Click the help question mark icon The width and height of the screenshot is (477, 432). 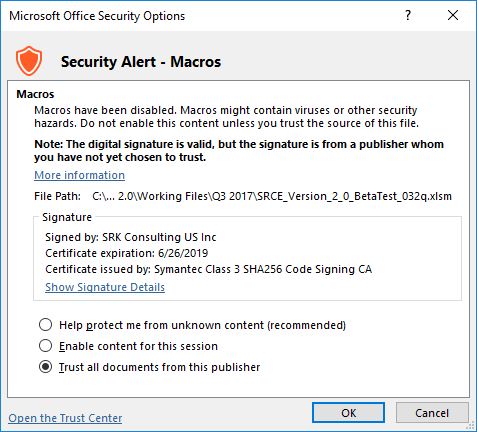408,15
